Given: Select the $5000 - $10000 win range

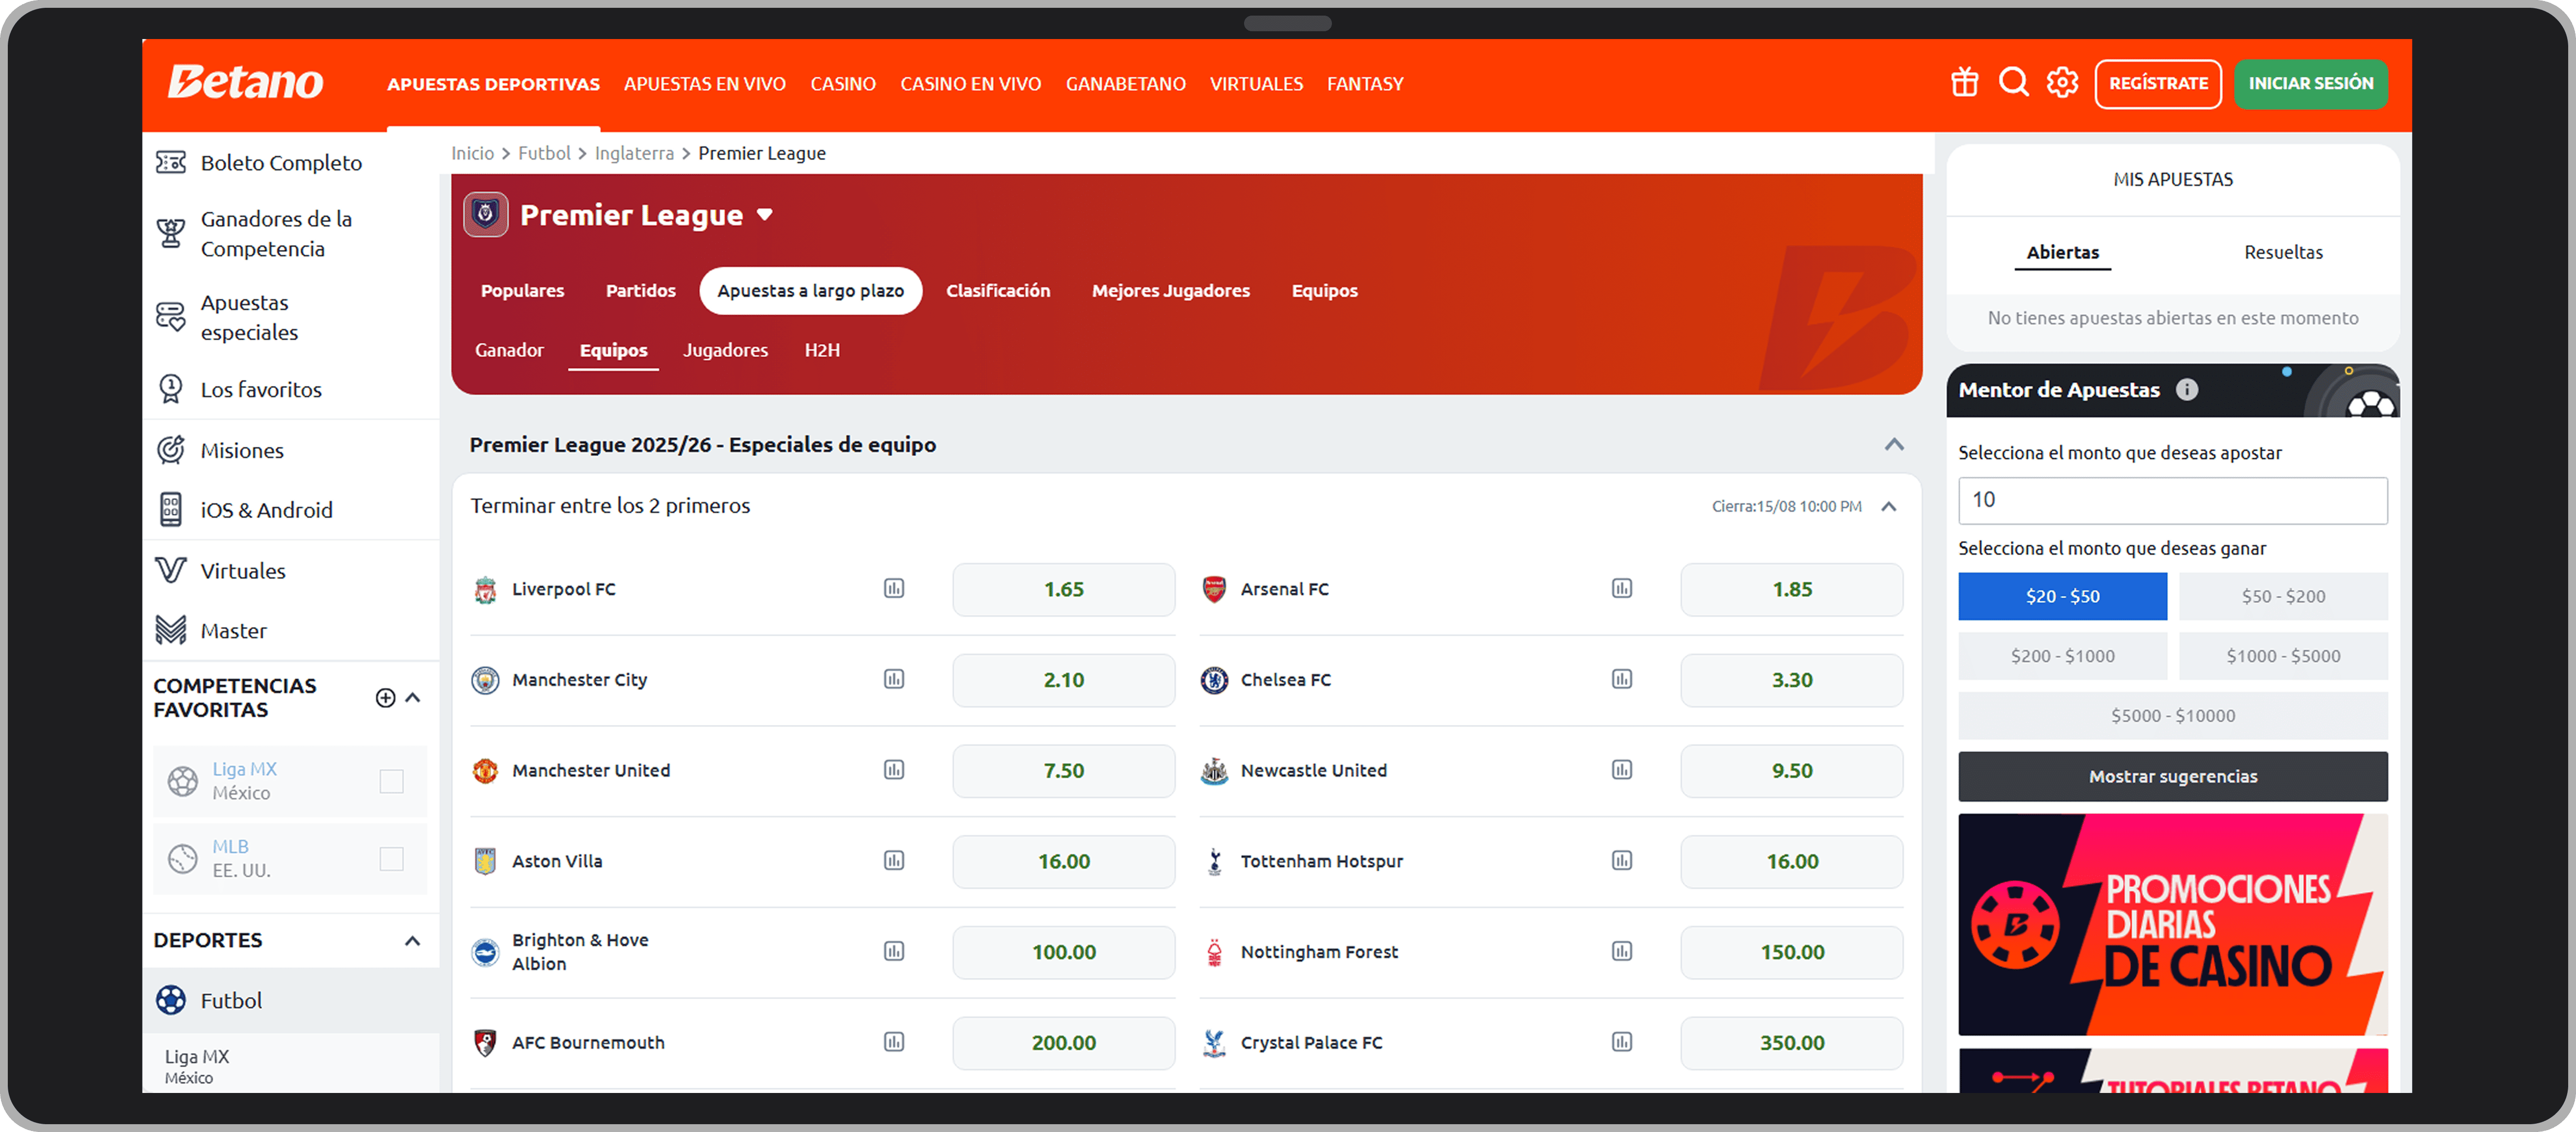Looking at the screenshot, I should pyautogui.click(x=2173, y=716).
